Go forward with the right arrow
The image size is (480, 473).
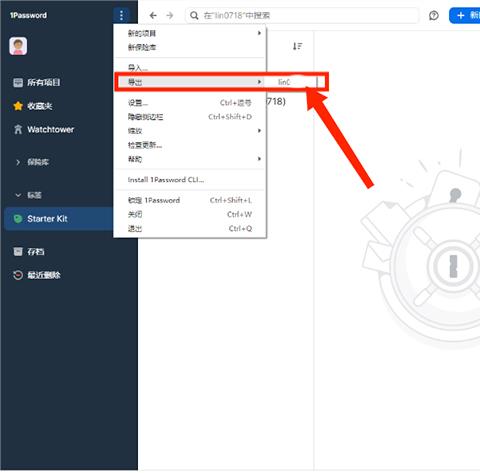coord(170,15)
